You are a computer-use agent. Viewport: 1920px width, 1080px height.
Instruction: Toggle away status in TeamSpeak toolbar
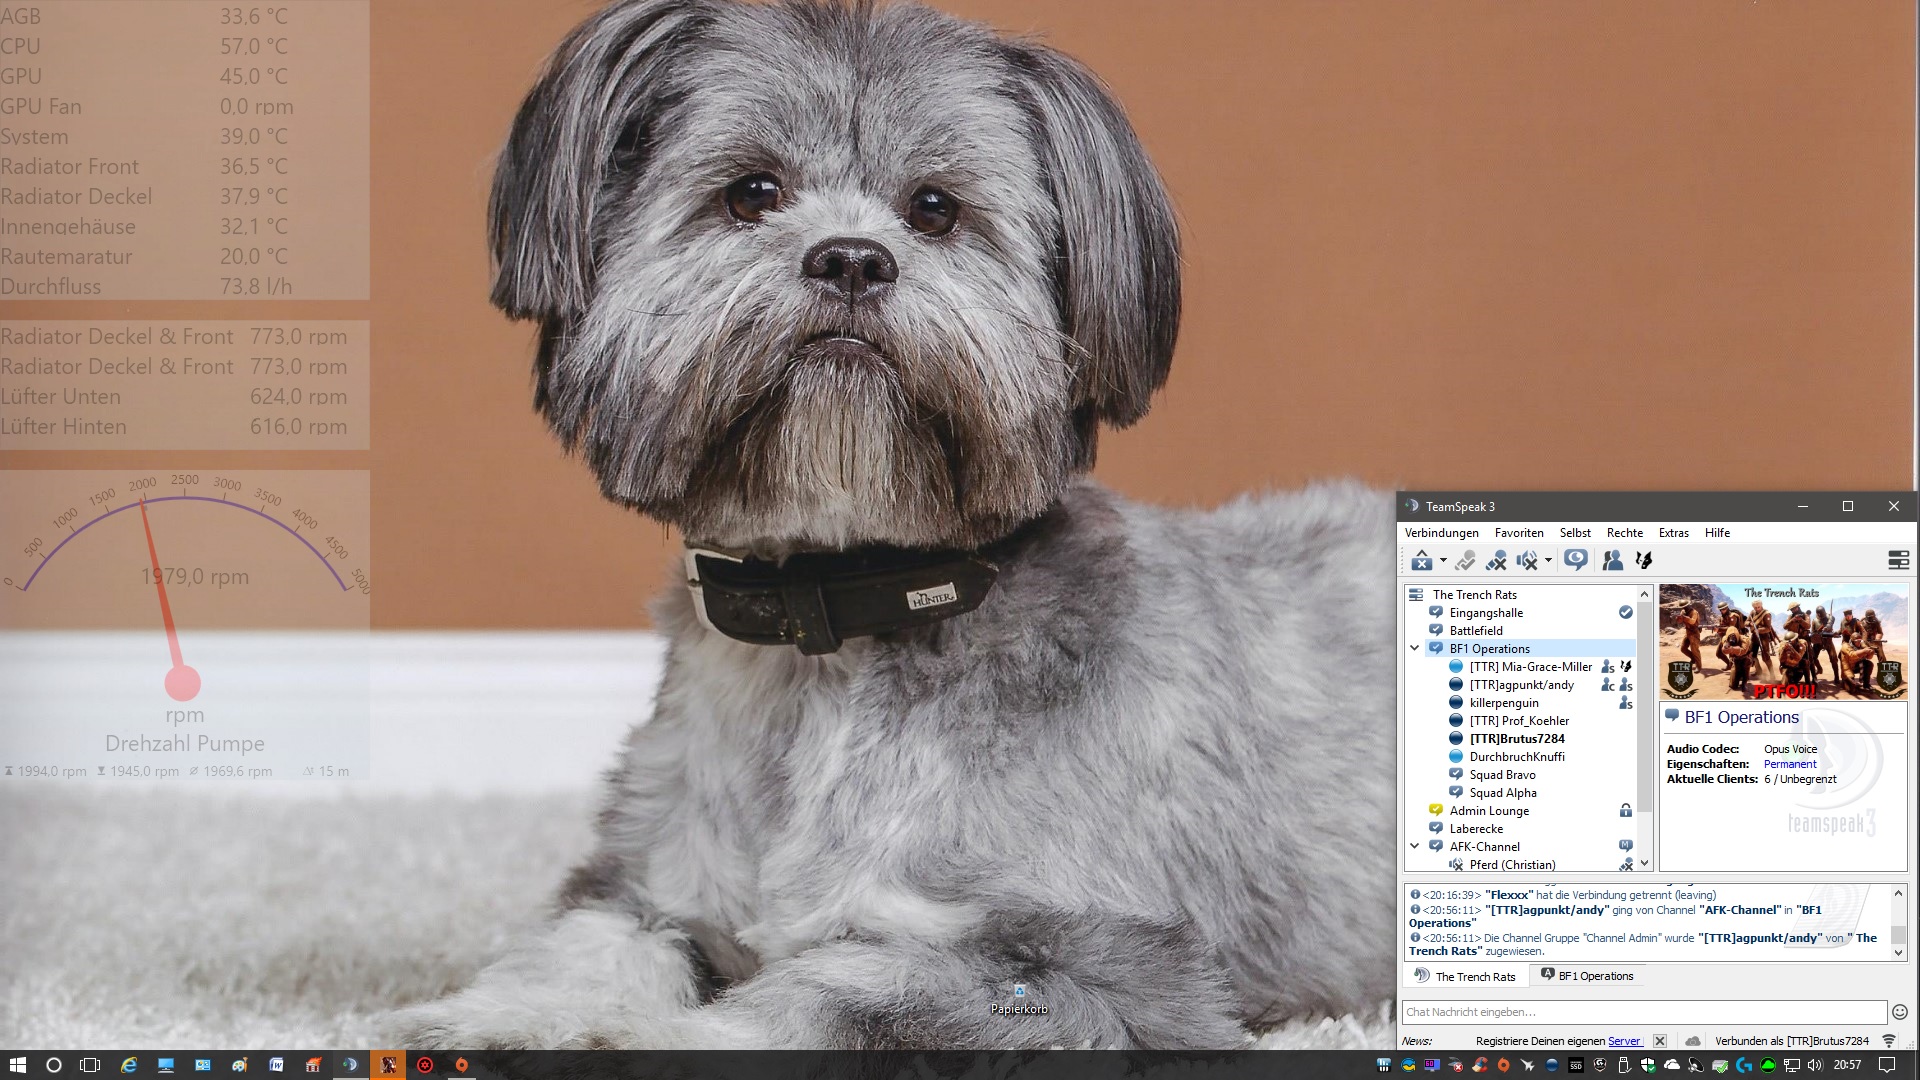point(1421,561)
